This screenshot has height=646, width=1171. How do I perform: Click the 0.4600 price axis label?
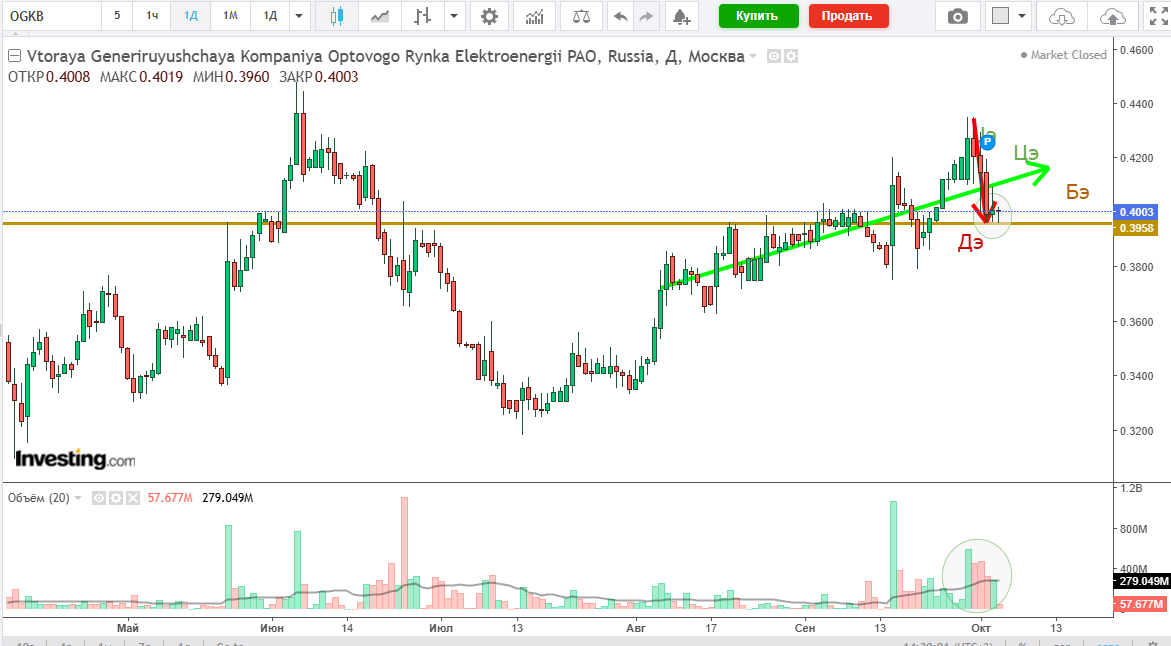pos(1137,50)
